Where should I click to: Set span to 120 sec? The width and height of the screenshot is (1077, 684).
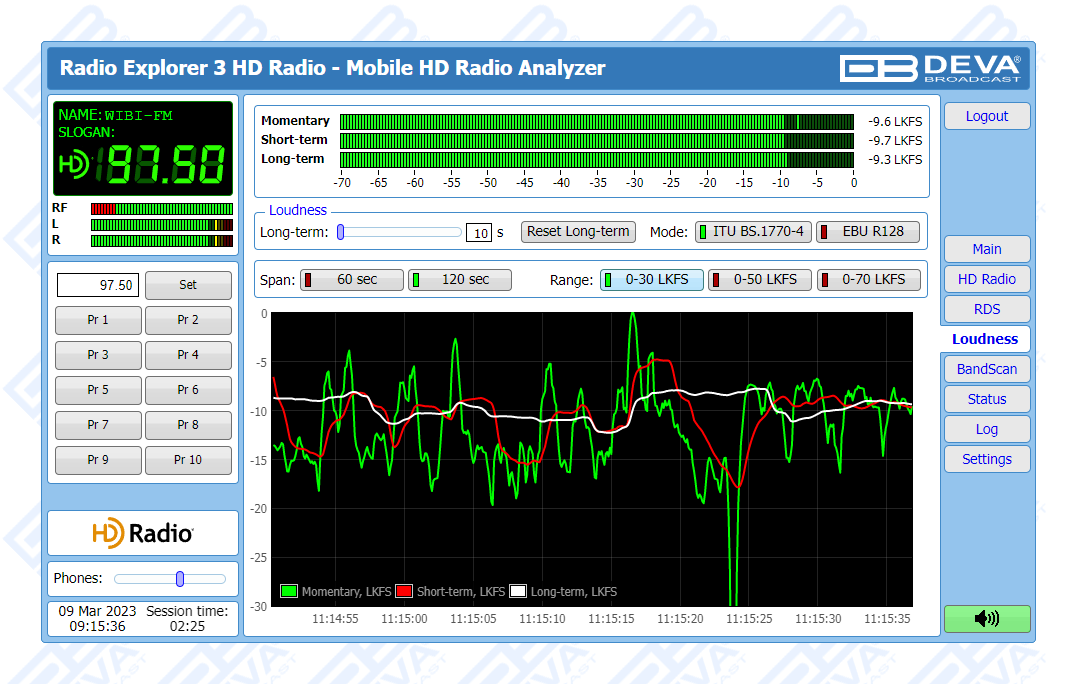click(x=460, y=280)
